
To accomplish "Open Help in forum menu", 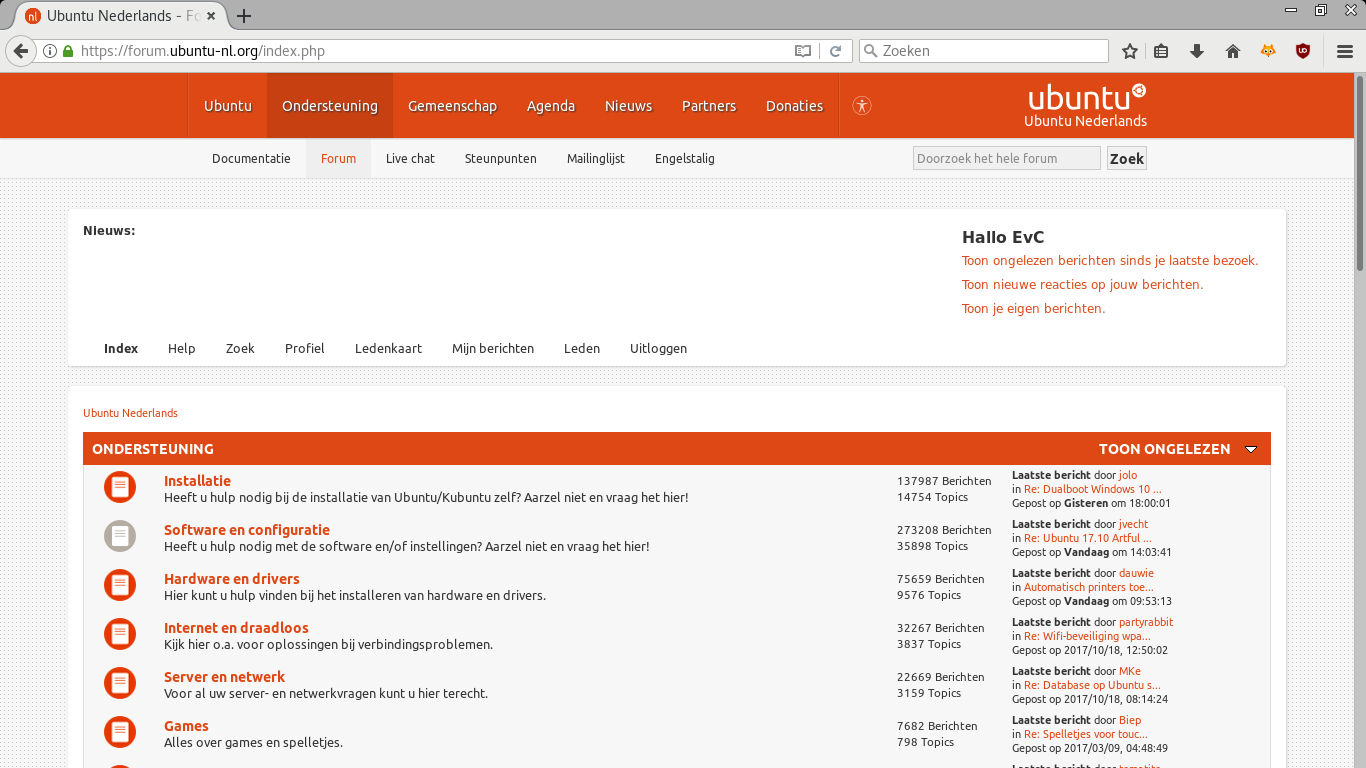I will tap(181, 349).
